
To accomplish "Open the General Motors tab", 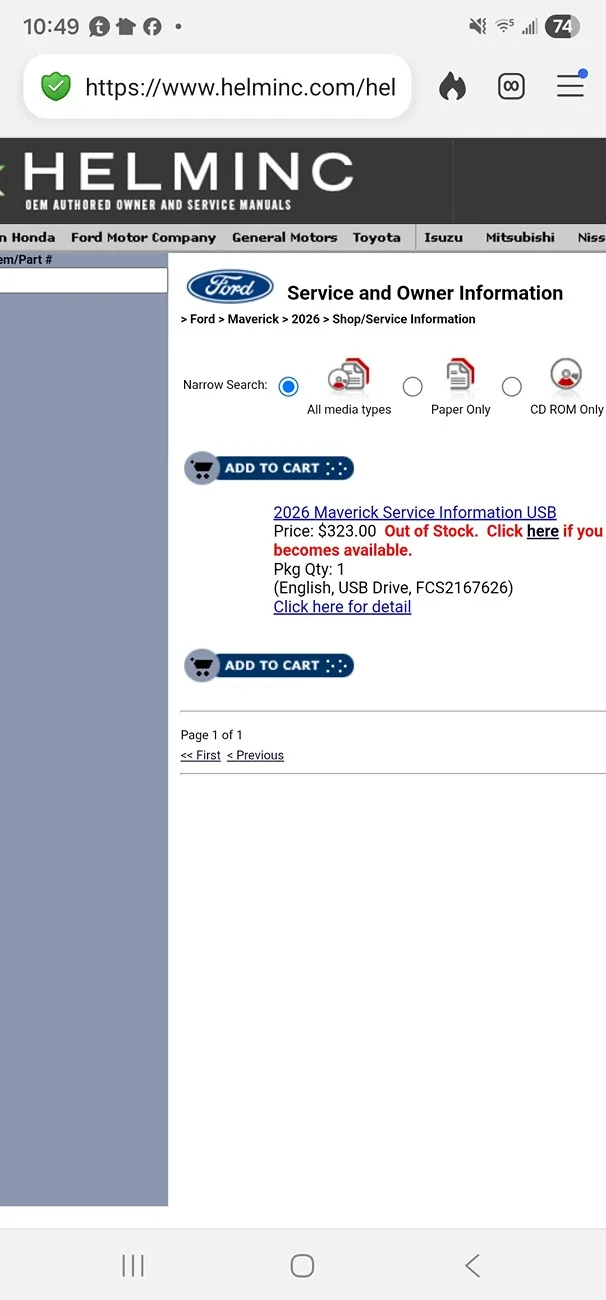I will point(285,238).
